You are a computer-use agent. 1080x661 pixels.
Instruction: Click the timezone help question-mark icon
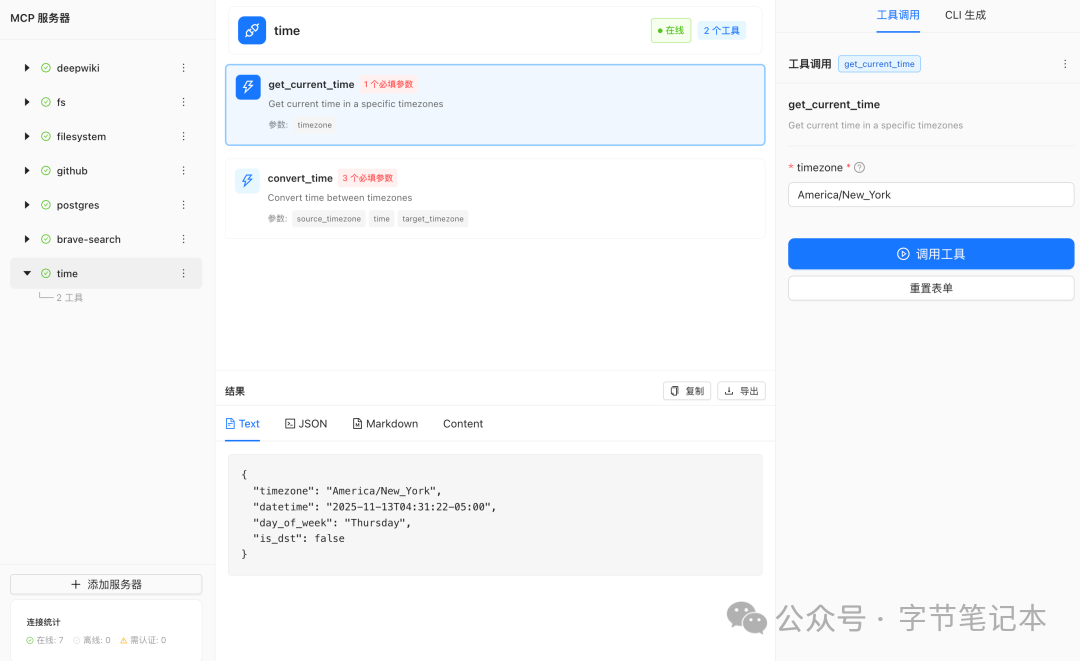tap(859, 167)
